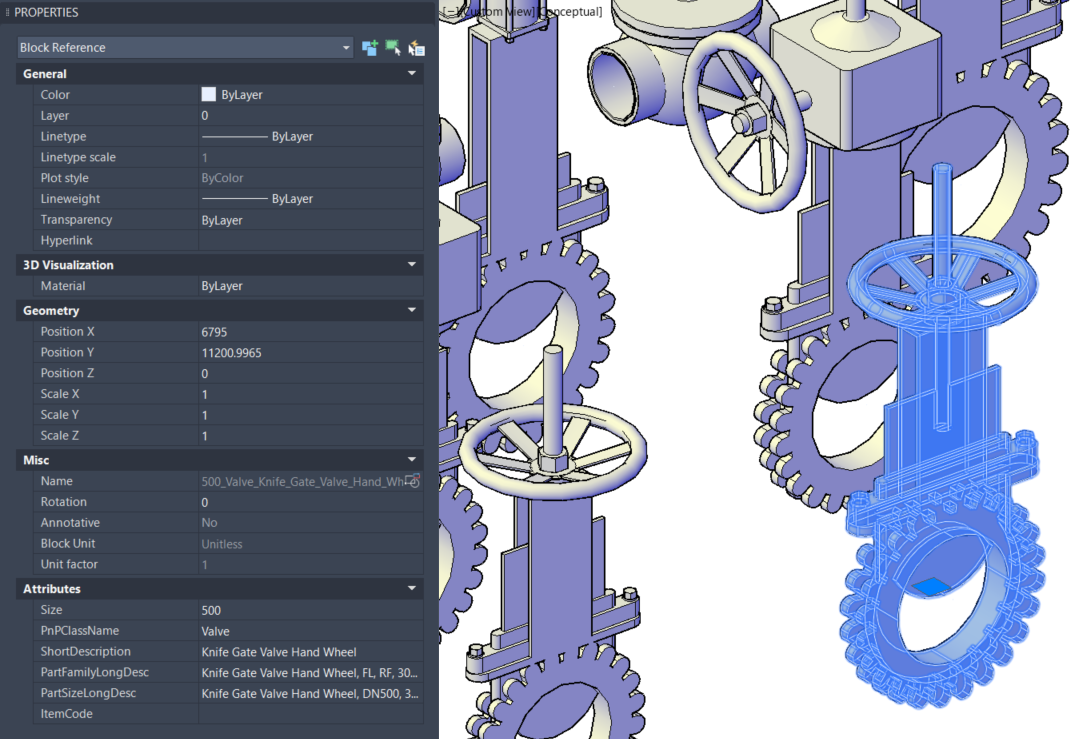1073x739 pixels.
Task: Click the empty ItemCode field
Action: 311,714
